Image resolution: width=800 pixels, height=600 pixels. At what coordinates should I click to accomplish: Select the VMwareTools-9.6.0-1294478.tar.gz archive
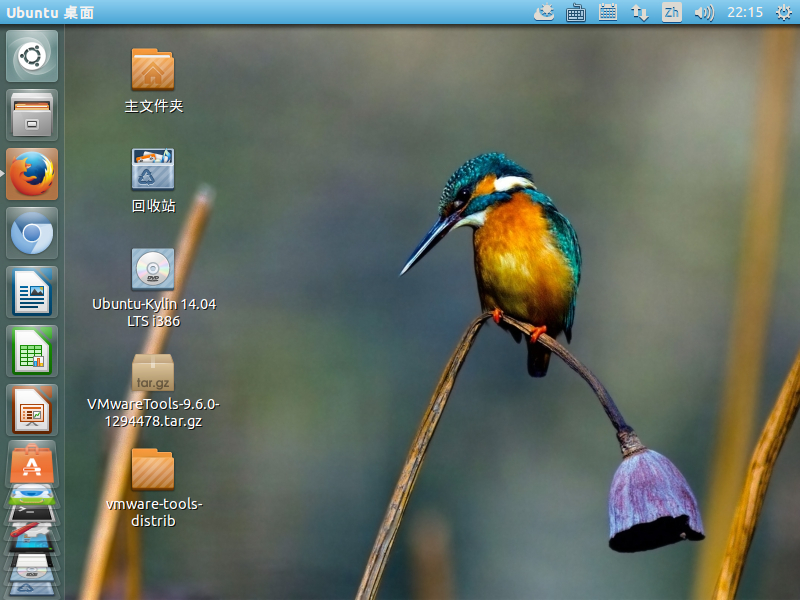pyautogui.click(x=153, y=391)
